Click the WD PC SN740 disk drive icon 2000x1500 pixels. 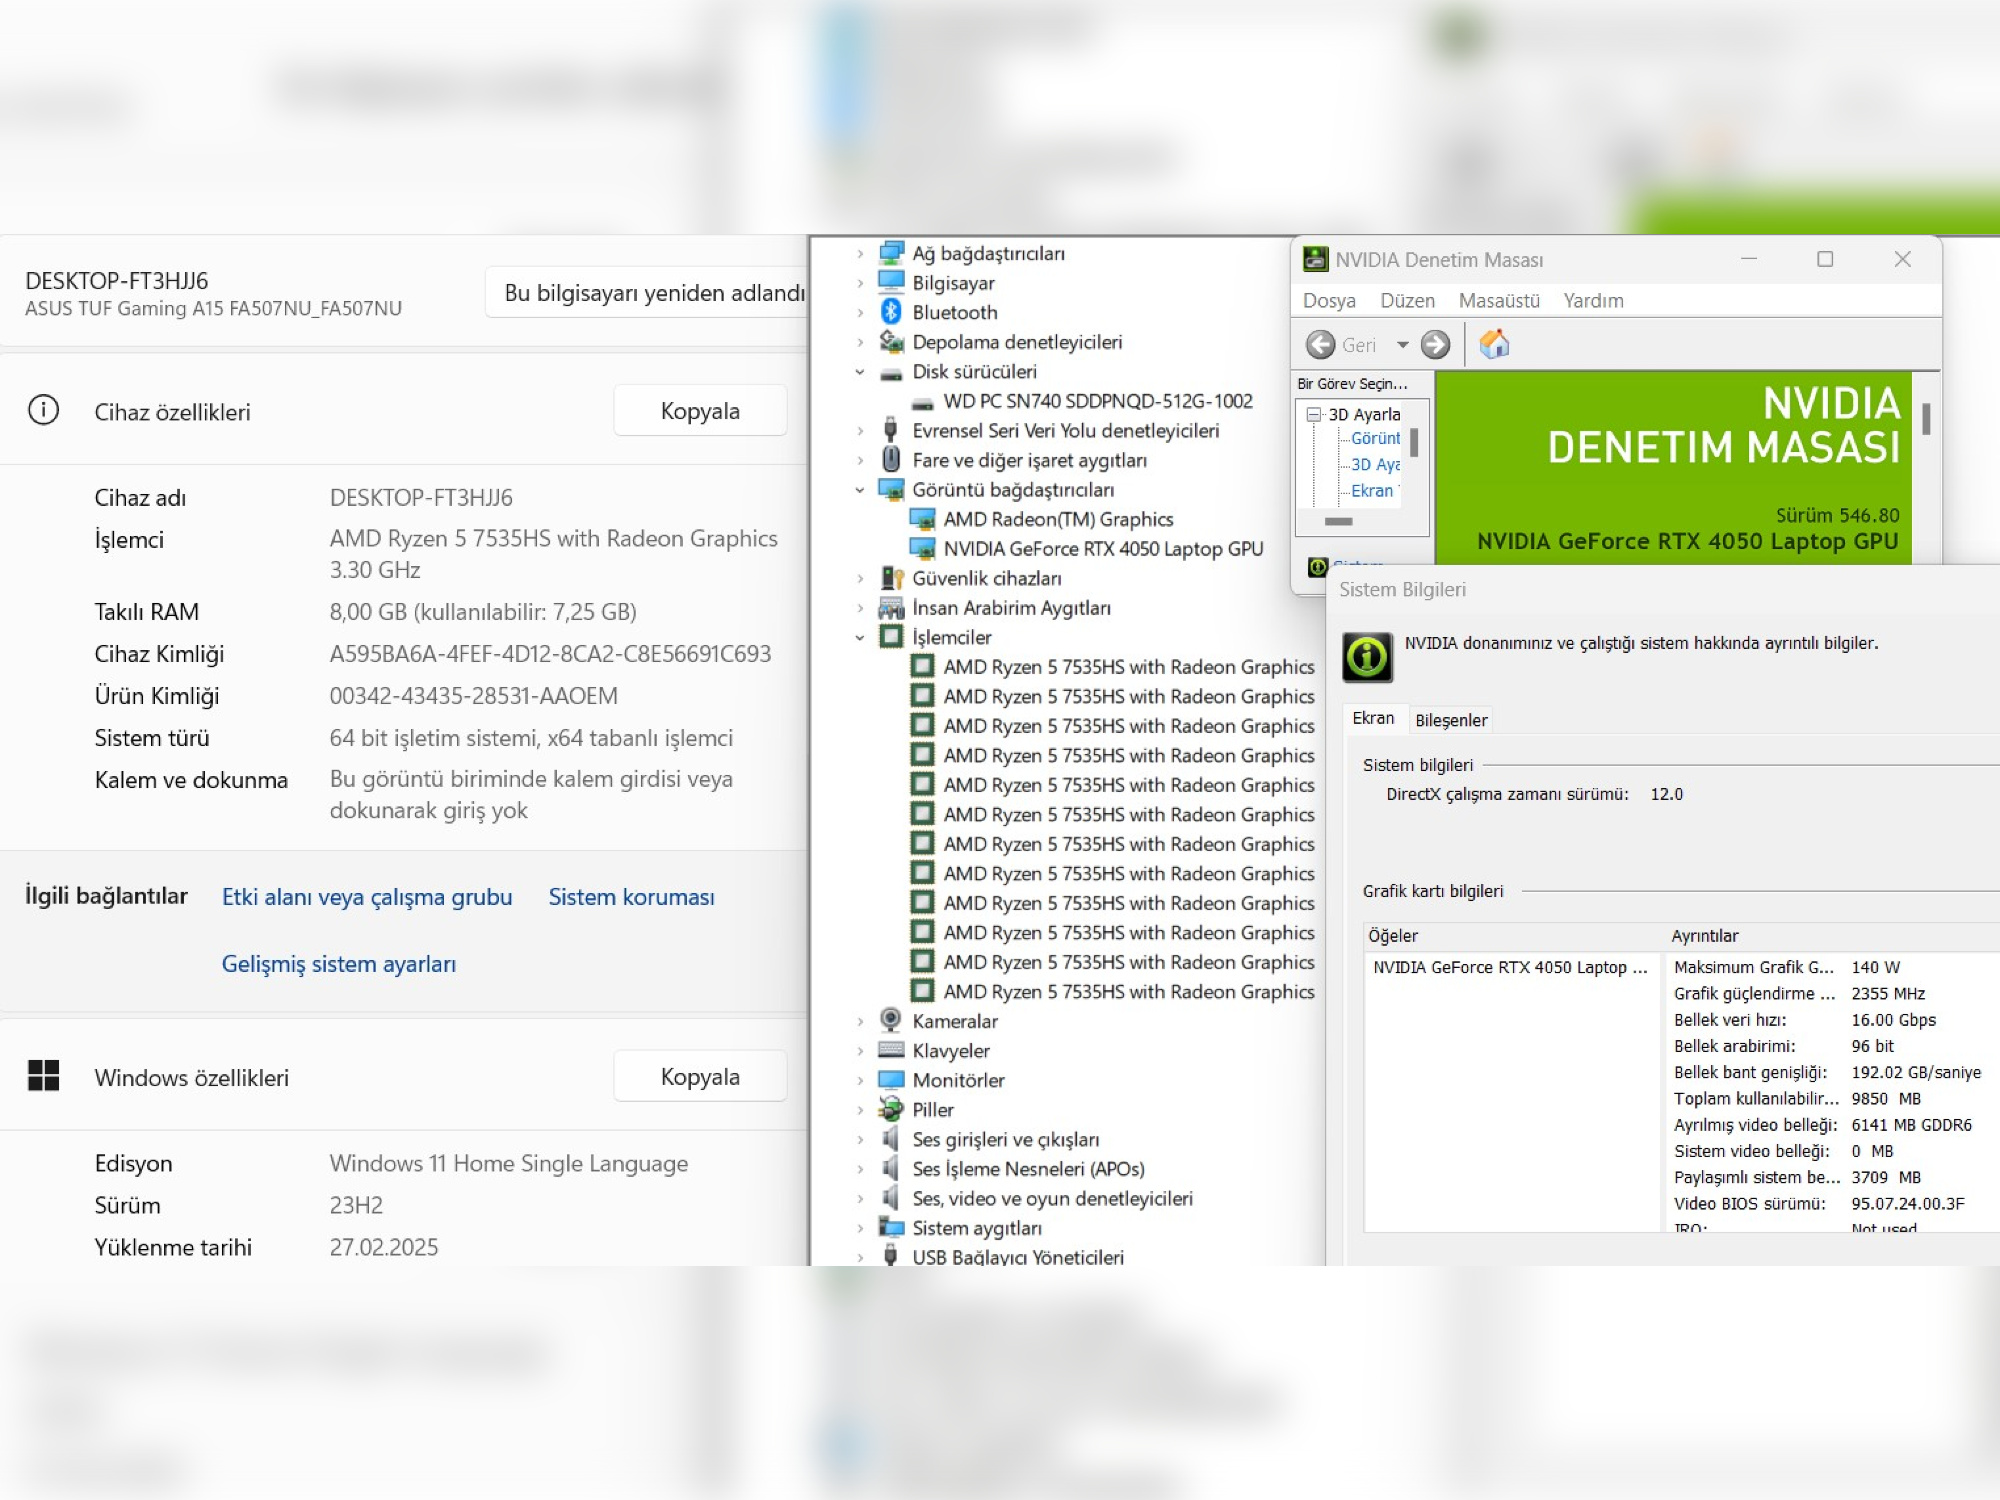(x=923, y=402)
